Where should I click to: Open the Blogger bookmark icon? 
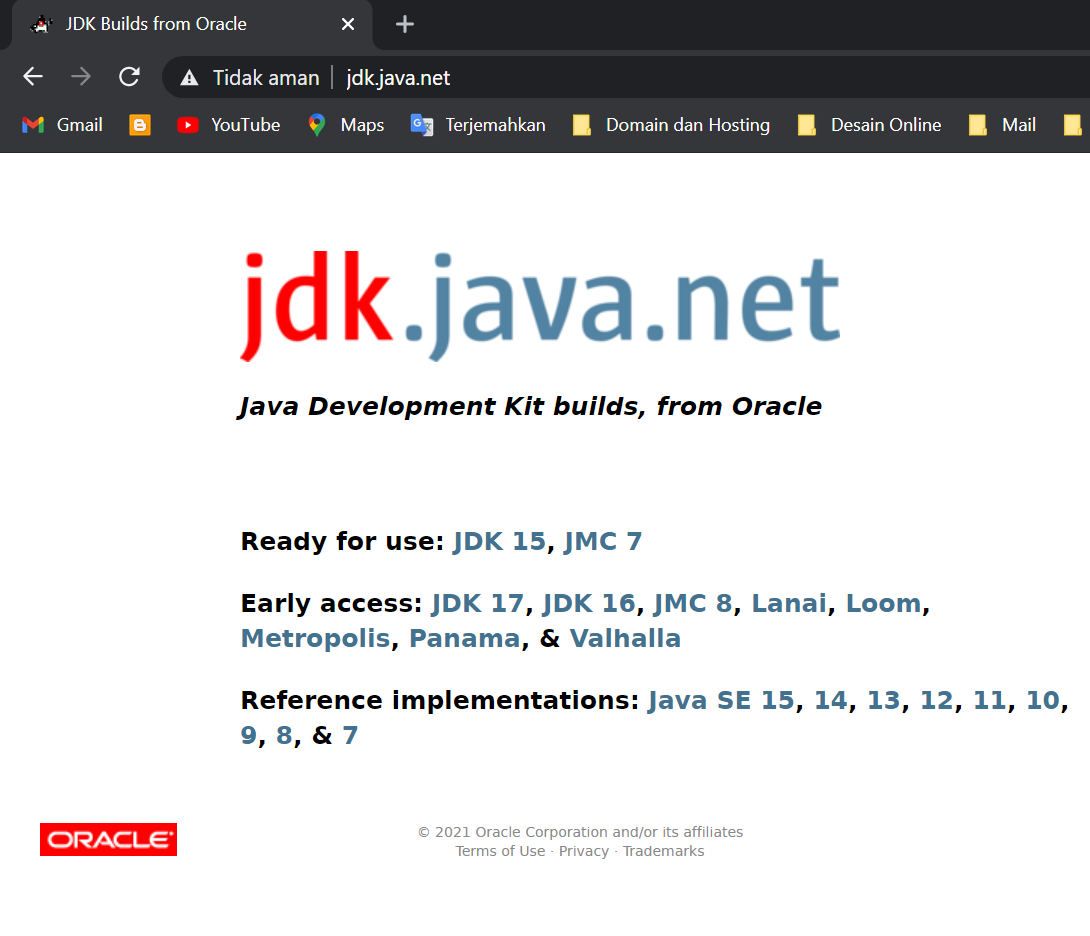pos(140,125)
